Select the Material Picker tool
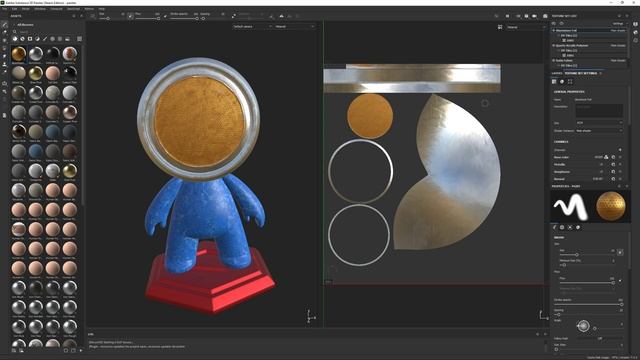The image size is (640, 360). click(x=4, y=72)
